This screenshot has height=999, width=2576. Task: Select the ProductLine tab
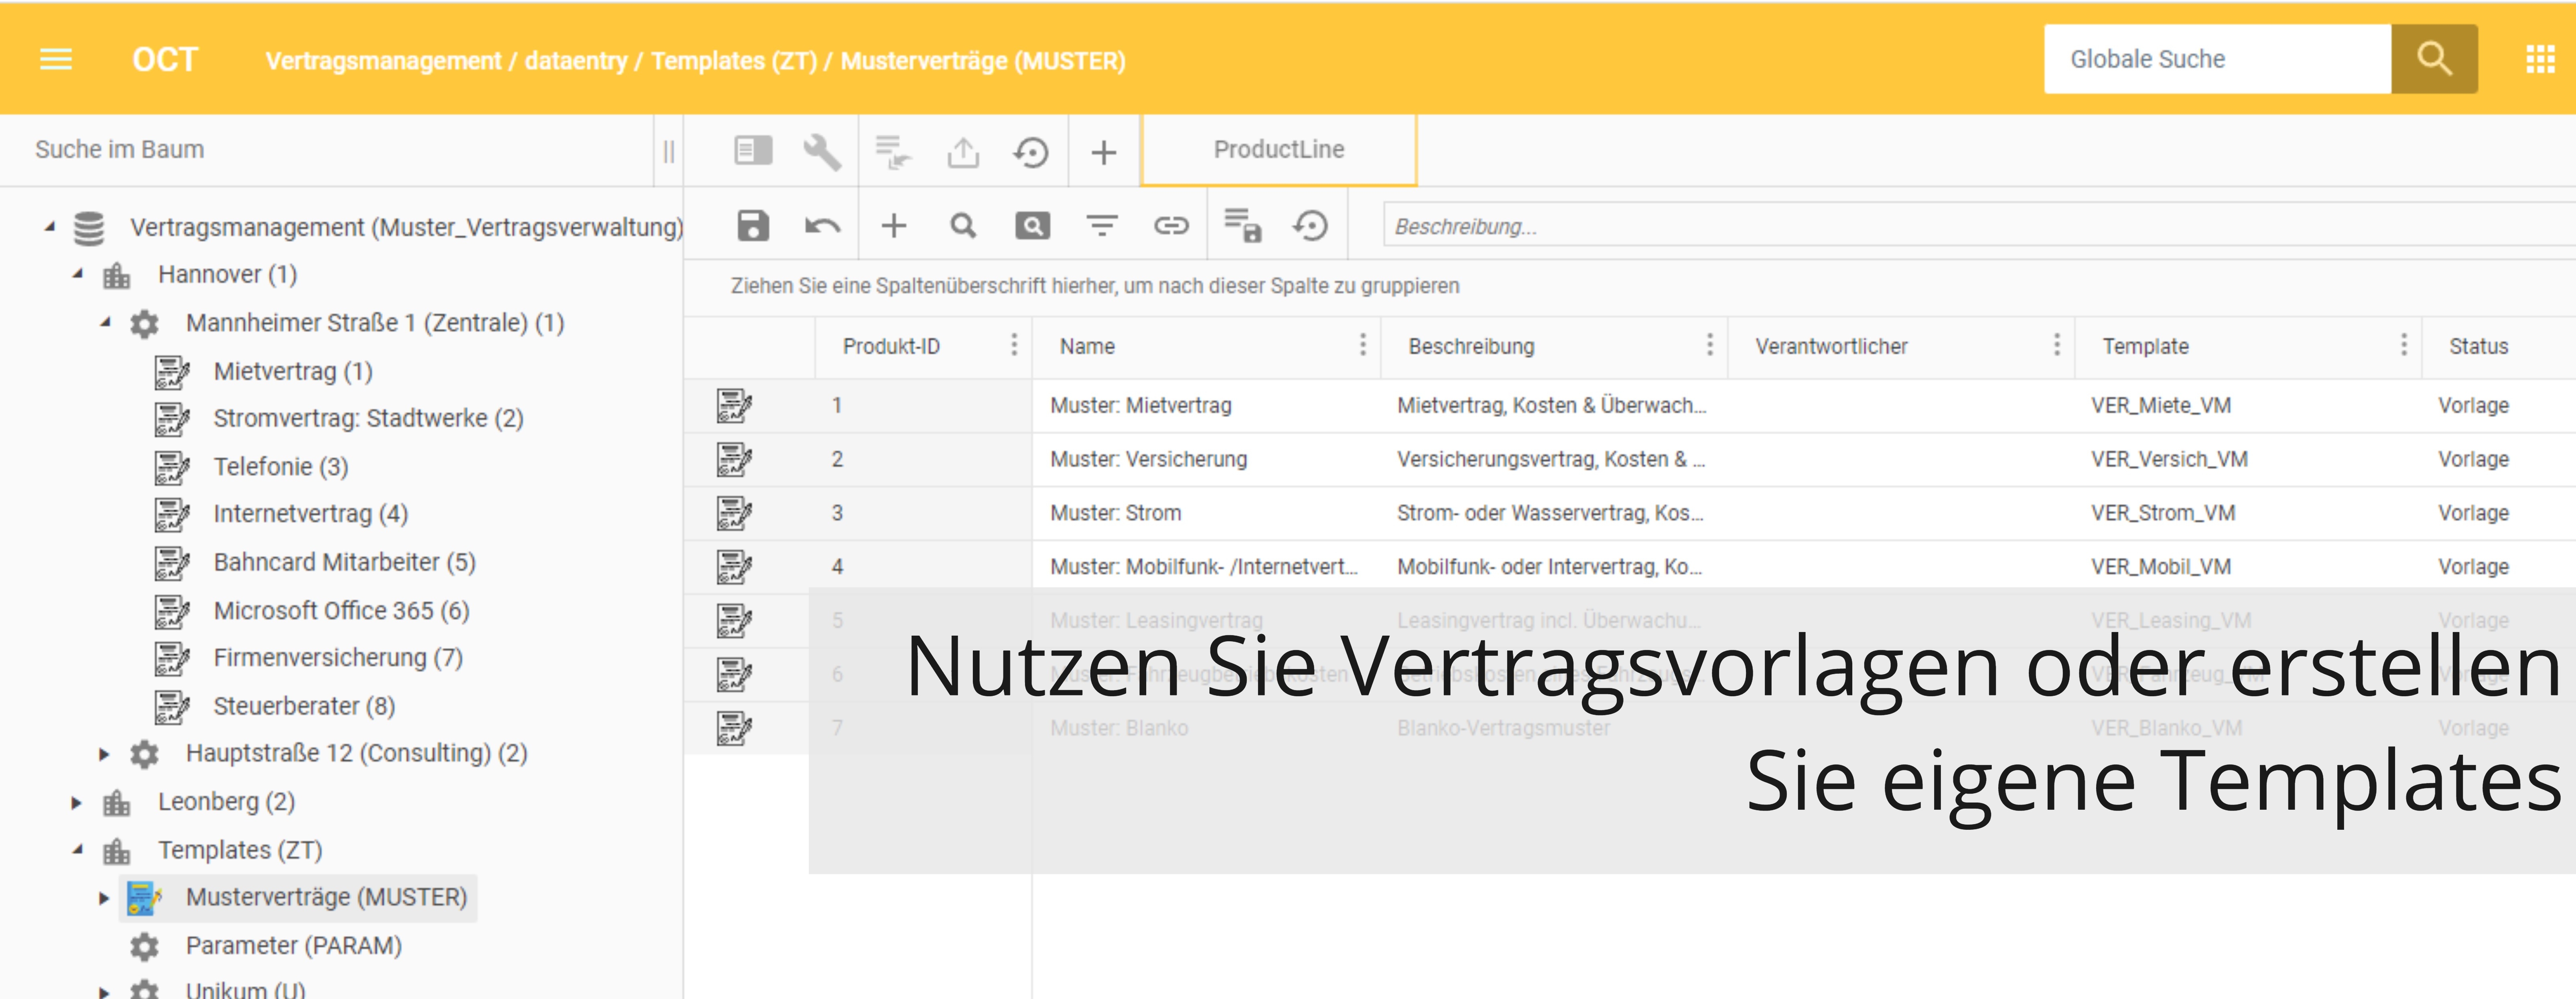[x=1278, y=150]
